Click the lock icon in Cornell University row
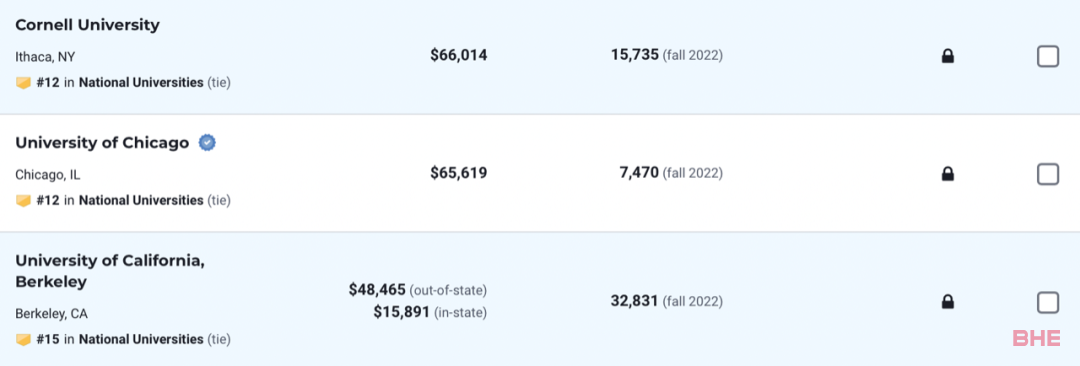 point(948,56)
